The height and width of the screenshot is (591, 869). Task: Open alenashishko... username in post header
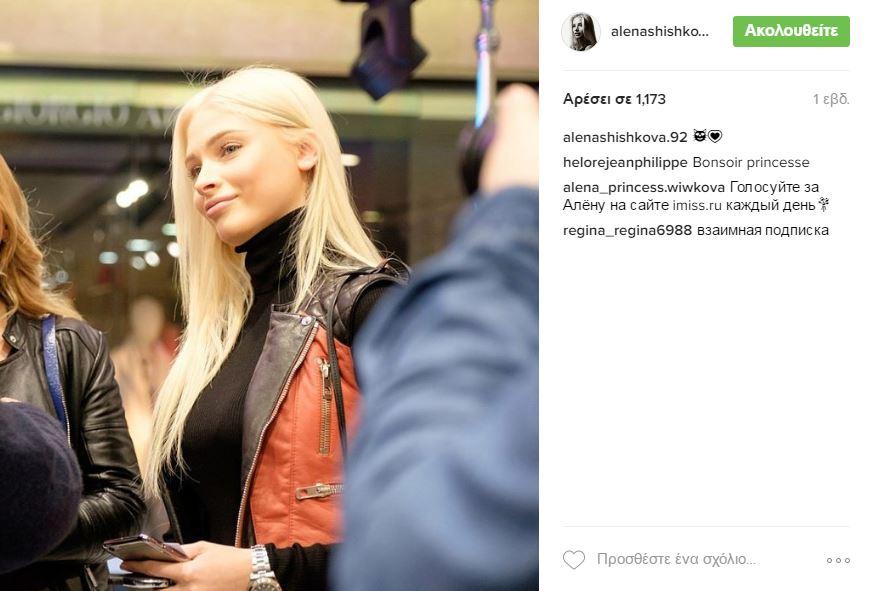coord(660,32)
